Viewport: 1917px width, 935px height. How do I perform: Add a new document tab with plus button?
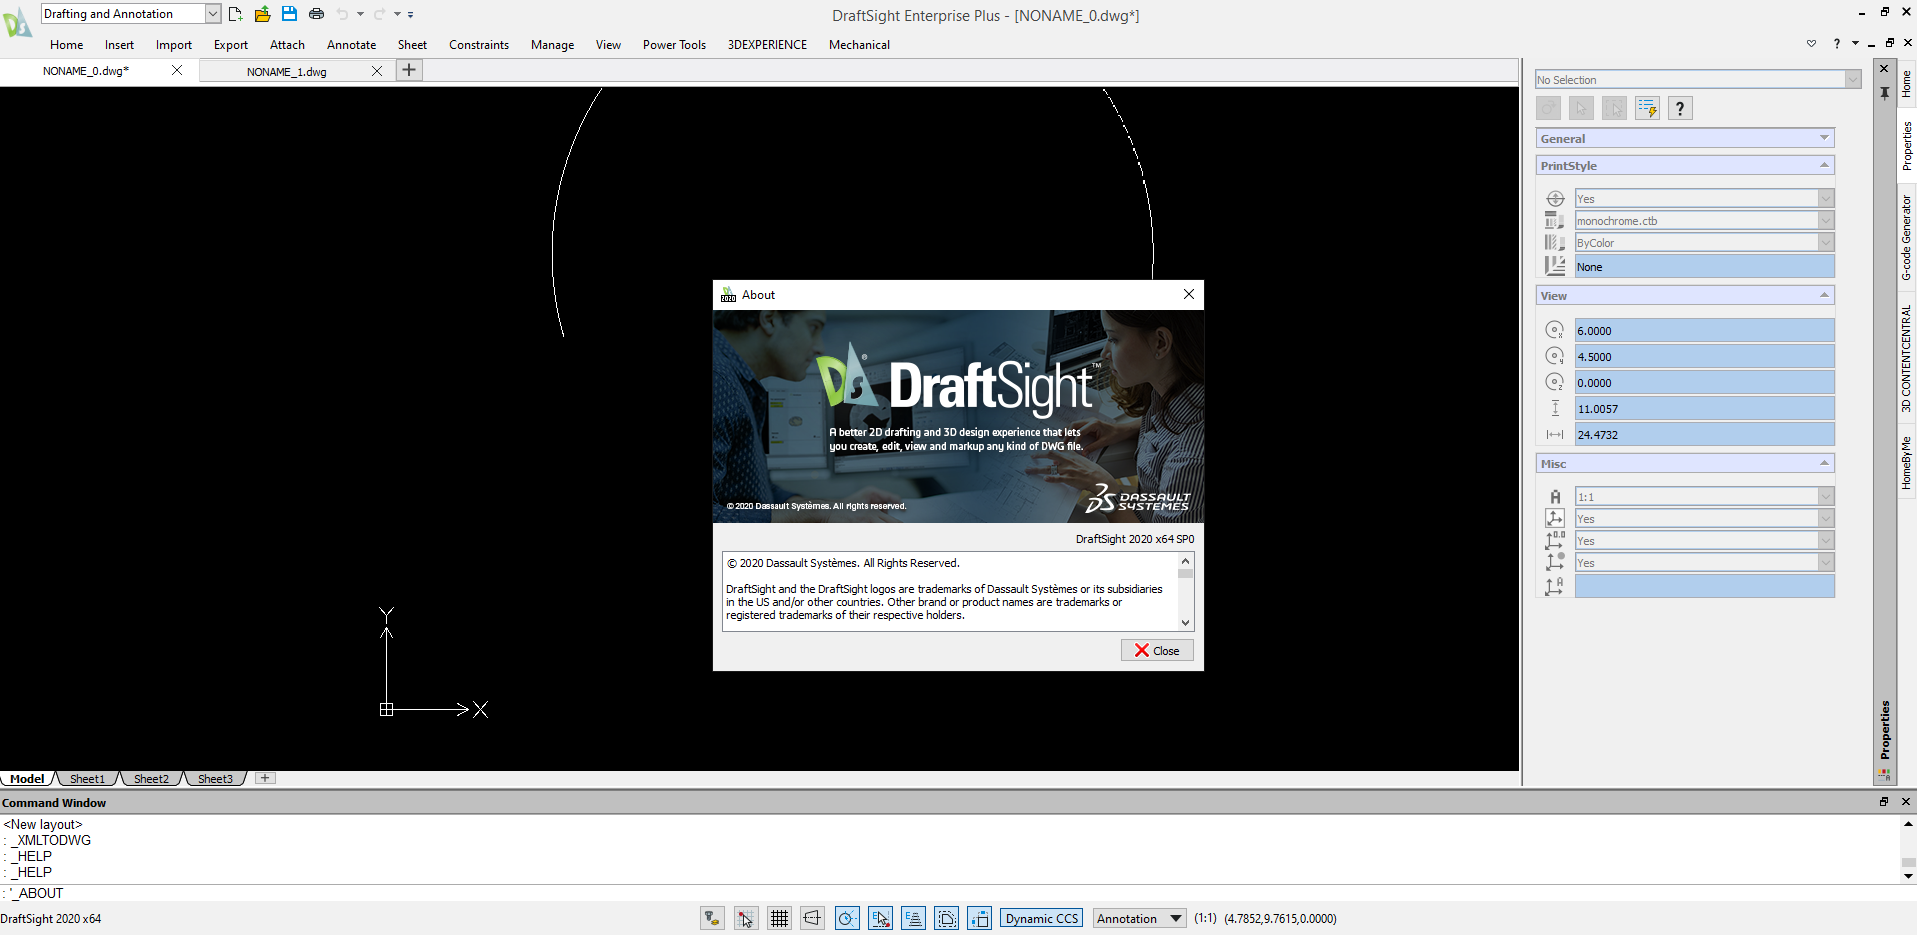[409, 70]
